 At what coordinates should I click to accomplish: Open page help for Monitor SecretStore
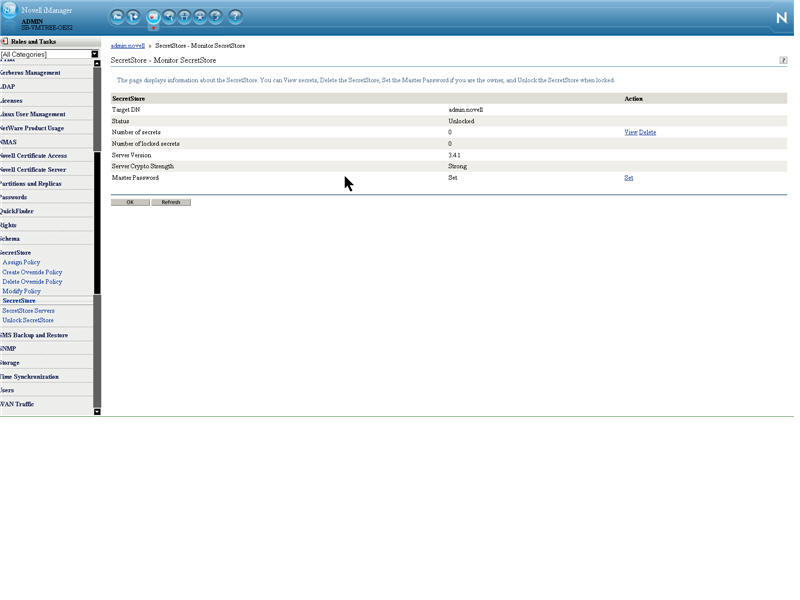point(783,60)
